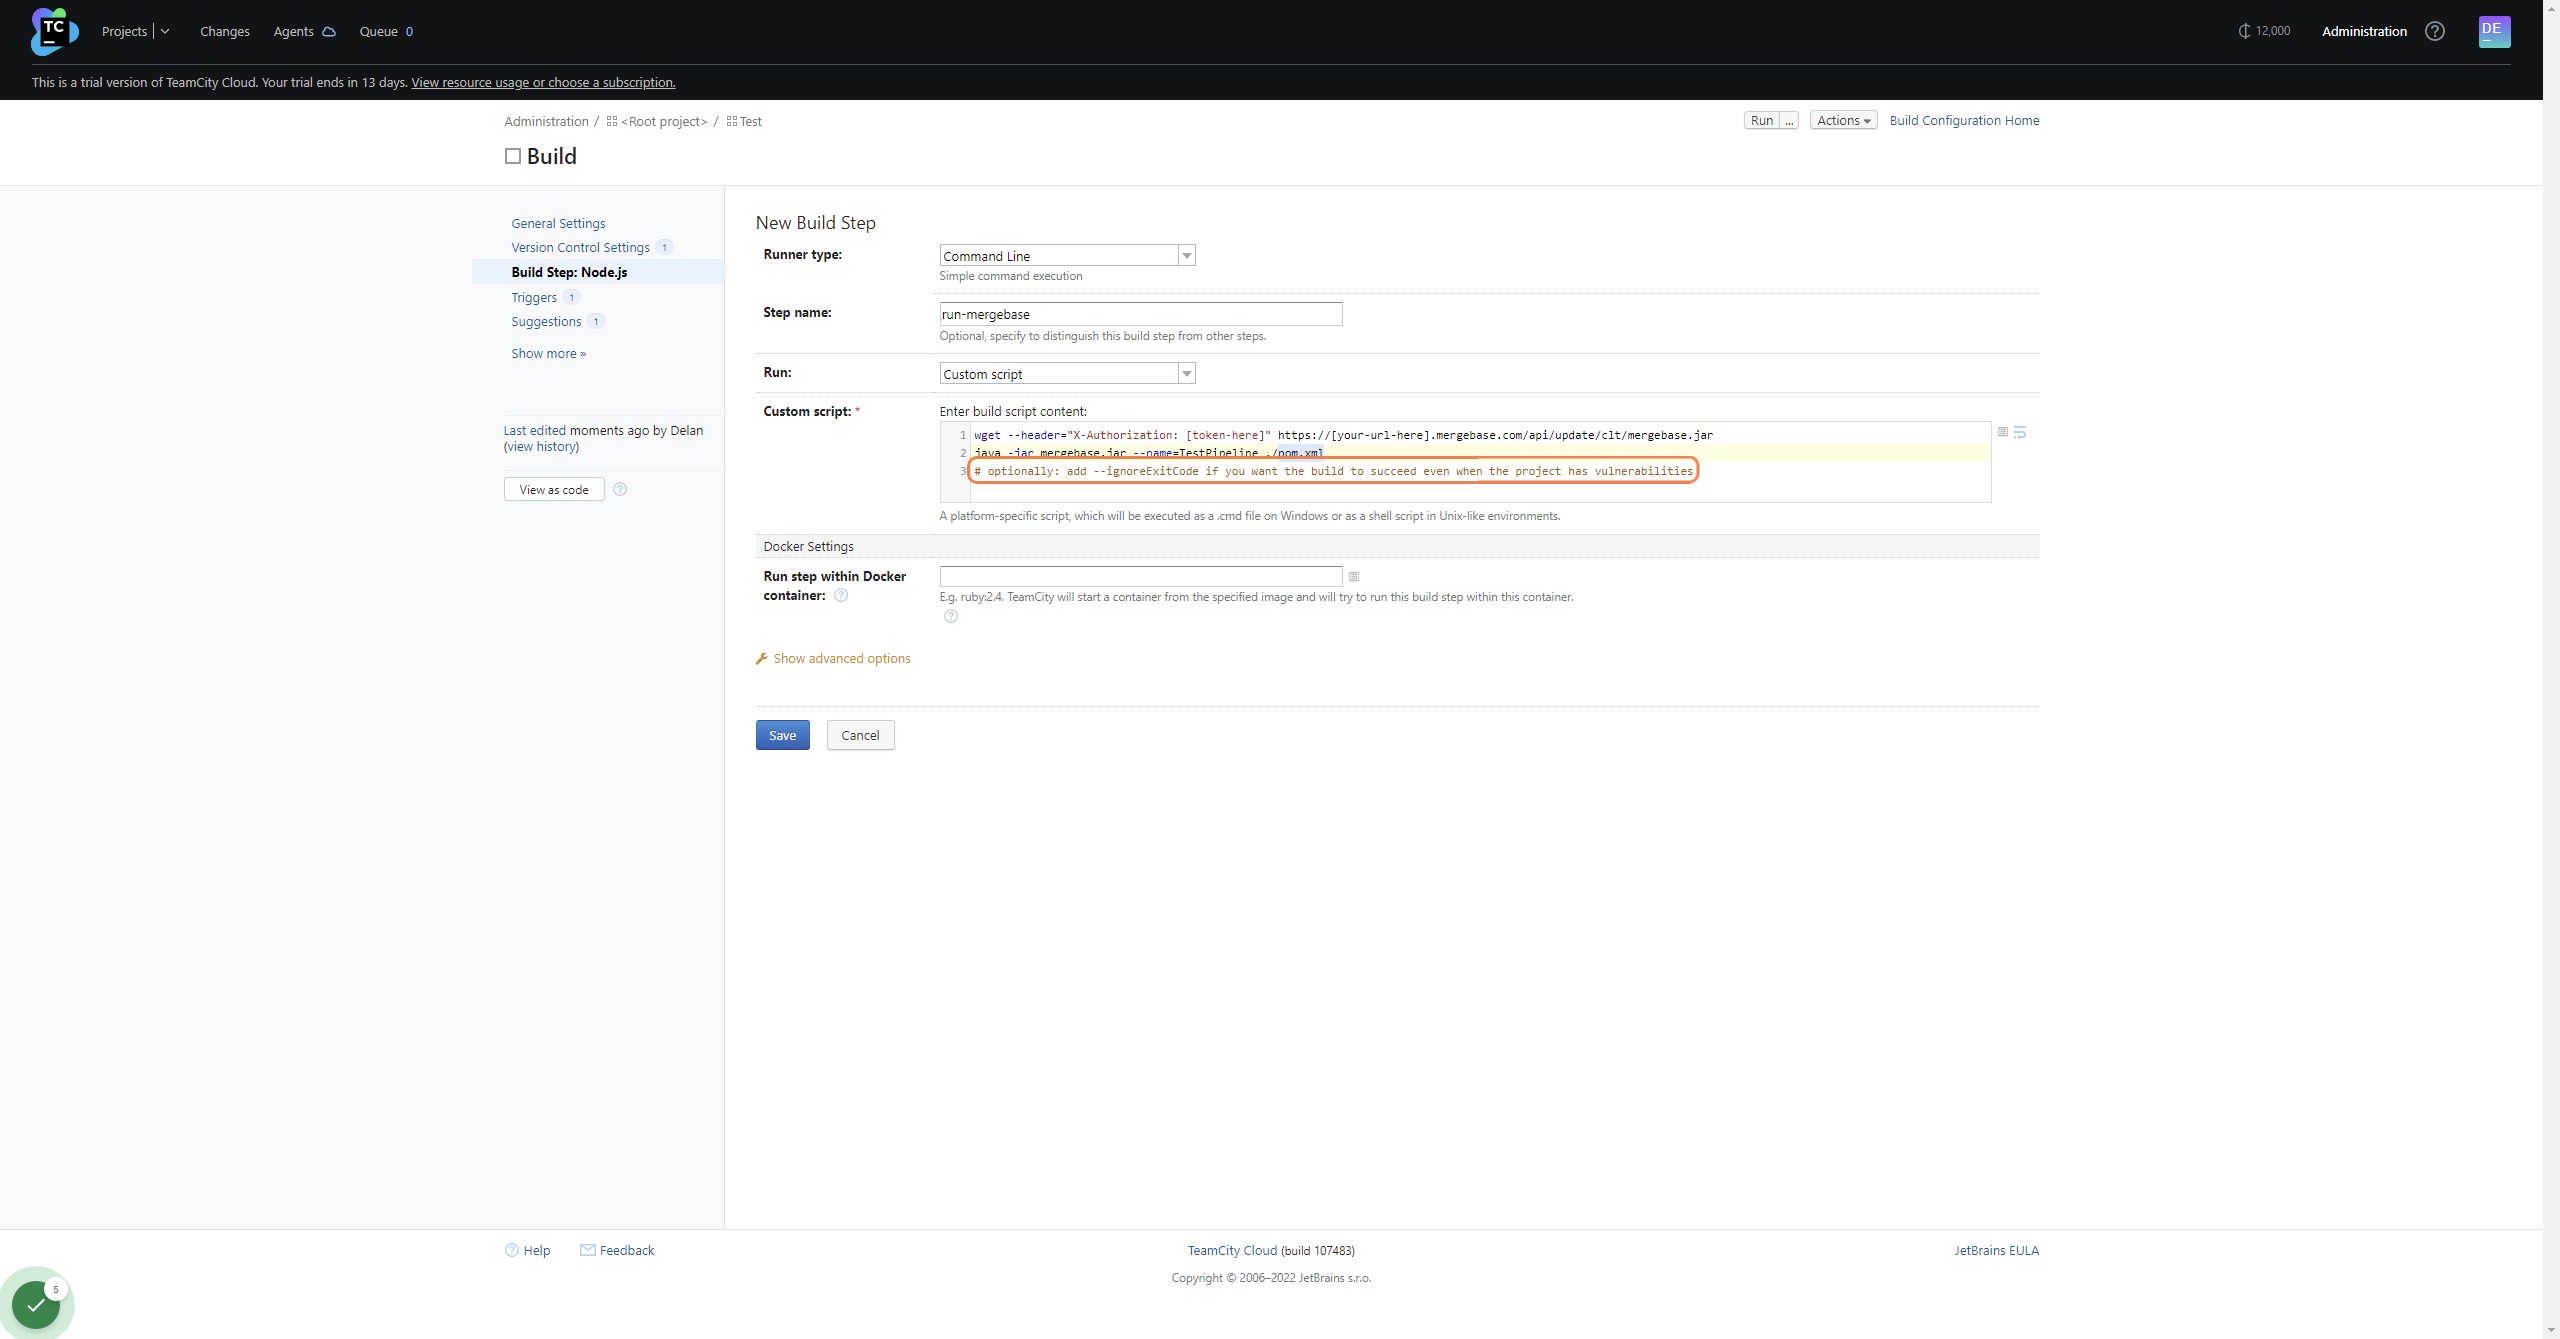Select Triggers in sidebar
2560x1339 pixels.
(534, 297)
